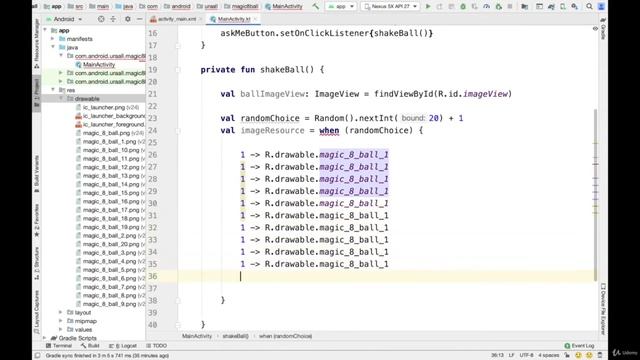Select MainActivity file in project tree
Screen dimensions: 640x360
[99, 64]
